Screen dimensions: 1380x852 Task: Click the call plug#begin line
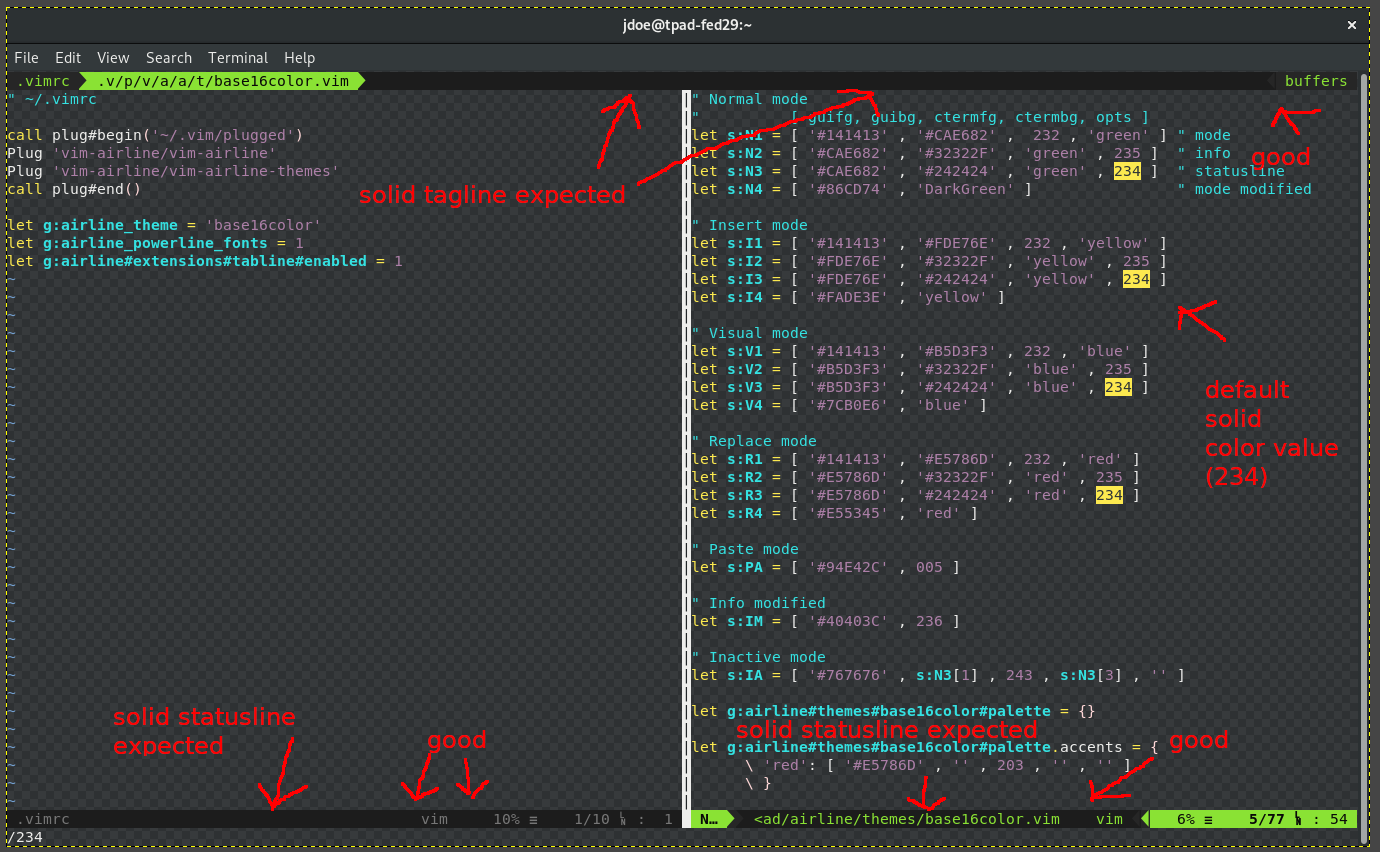(x=154, y=135)
